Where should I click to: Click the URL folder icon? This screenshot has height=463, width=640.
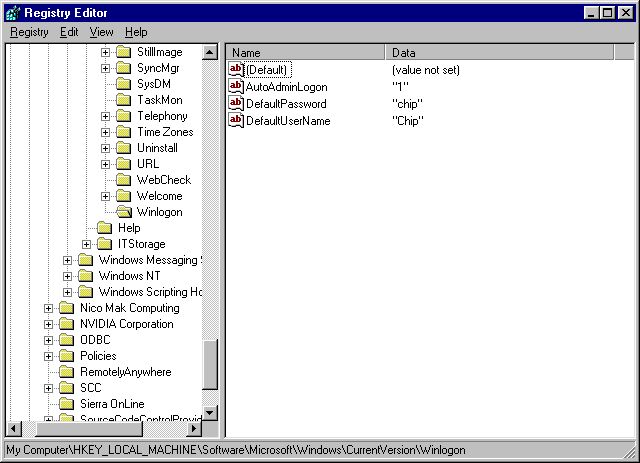(x=124, y=164)
